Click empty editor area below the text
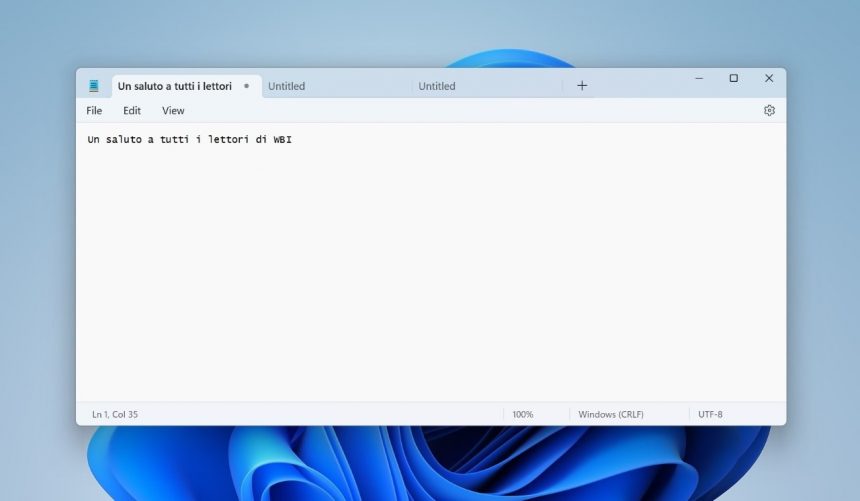Image resolution: width=860 pixels, height=501 pixels. (x=430, y=280)
